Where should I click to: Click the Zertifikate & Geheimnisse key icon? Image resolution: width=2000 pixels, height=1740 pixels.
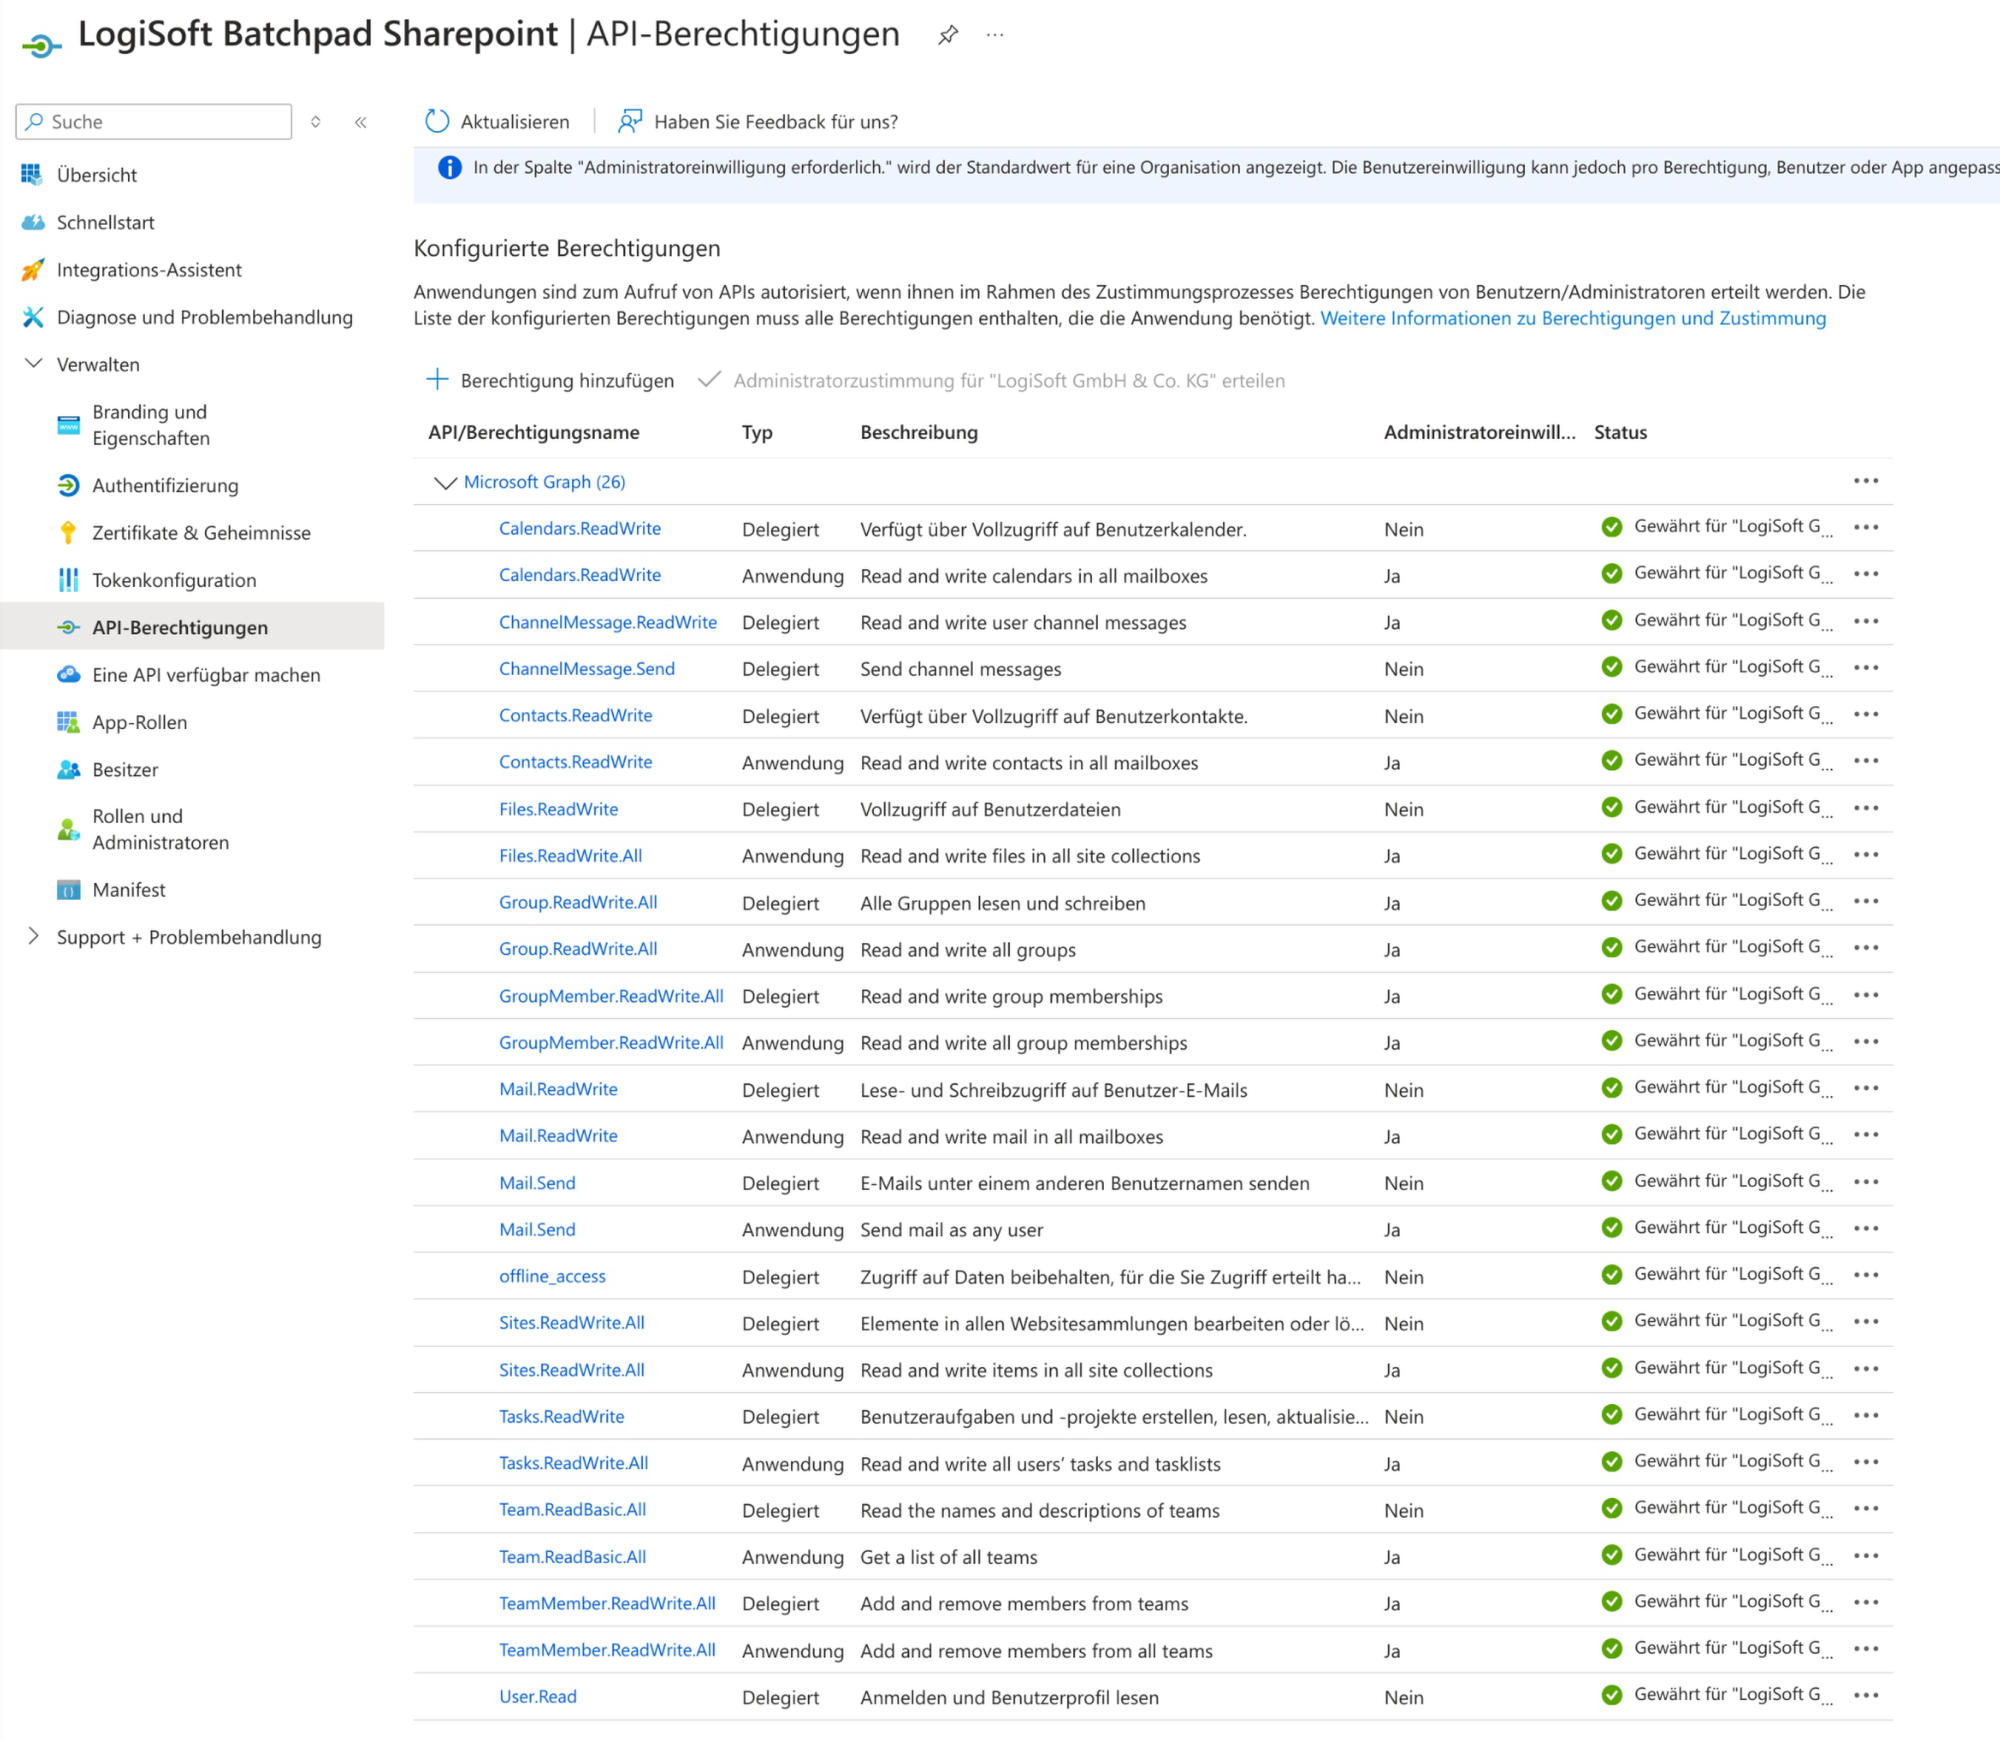(68, 533)
